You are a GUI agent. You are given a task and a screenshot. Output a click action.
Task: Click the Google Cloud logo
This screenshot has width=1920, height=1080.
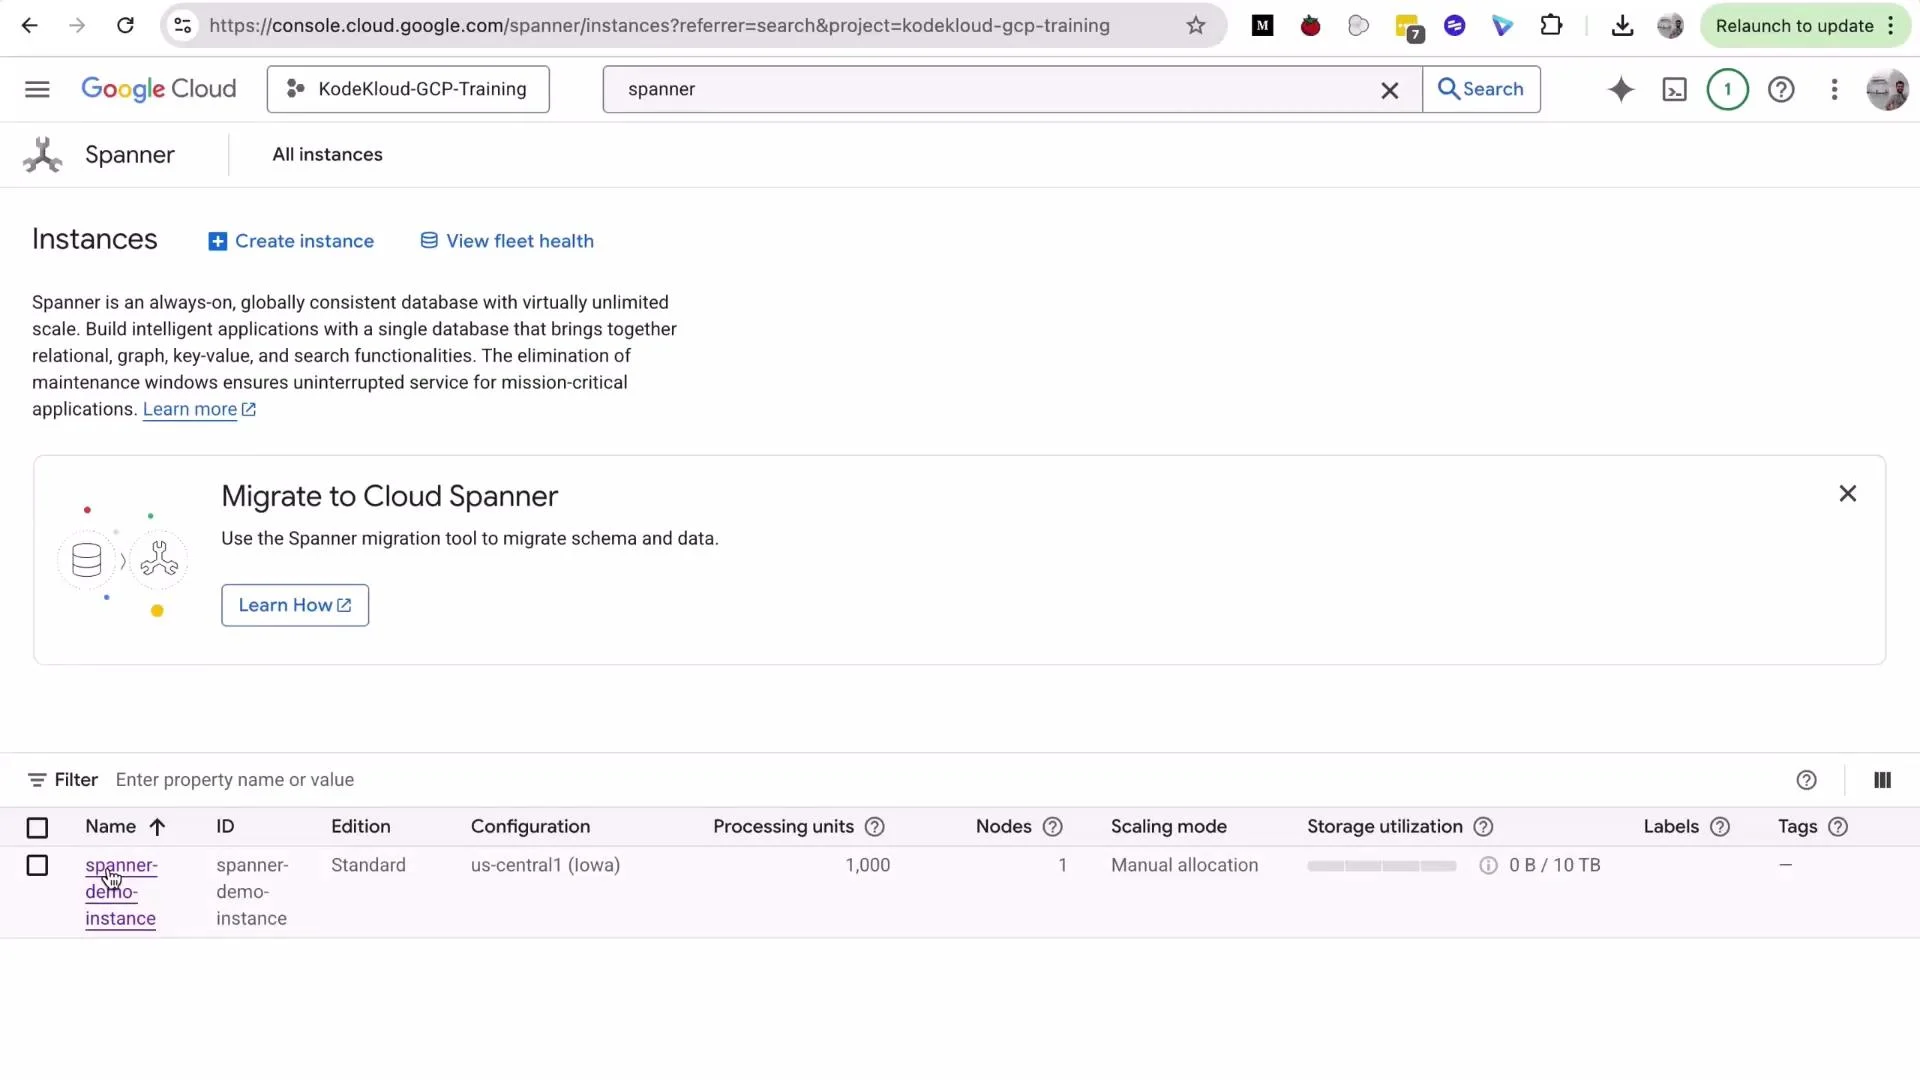coord(159,89)
